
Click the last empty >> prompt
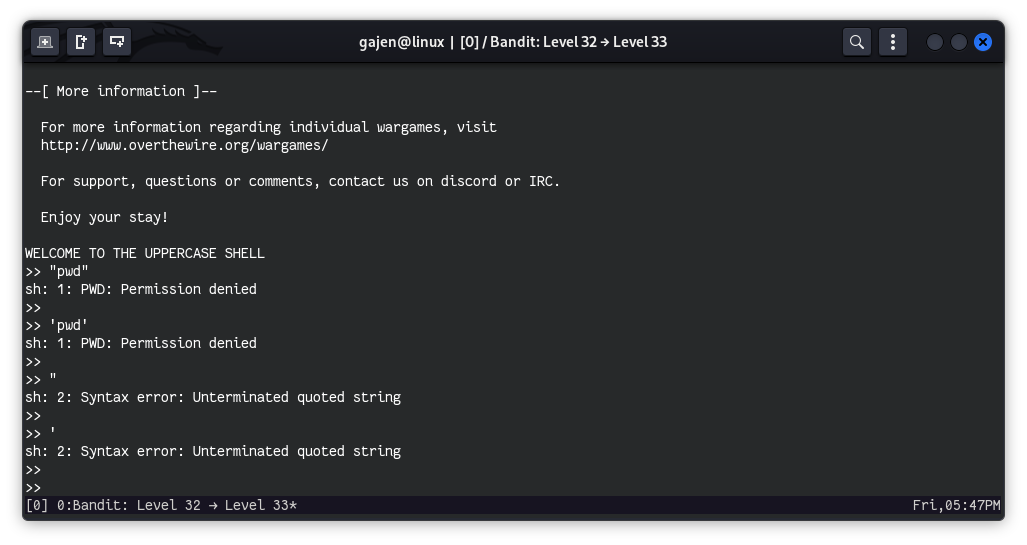(x=34, y=487)
